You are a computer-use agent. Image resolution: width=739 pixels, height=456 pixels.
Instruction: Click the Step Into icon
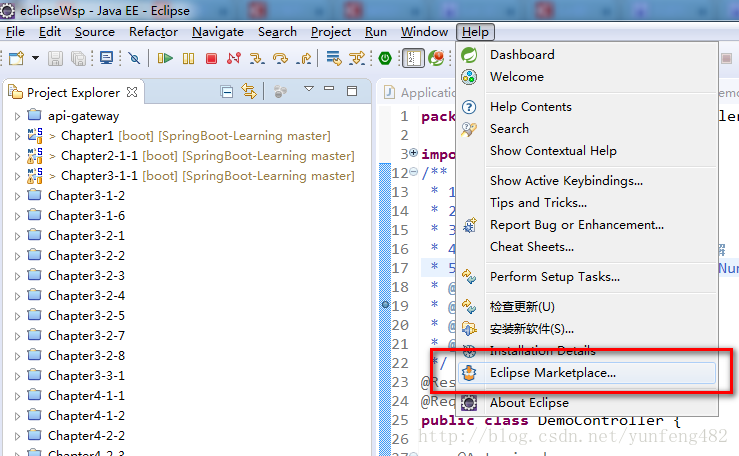click(257, 58)
